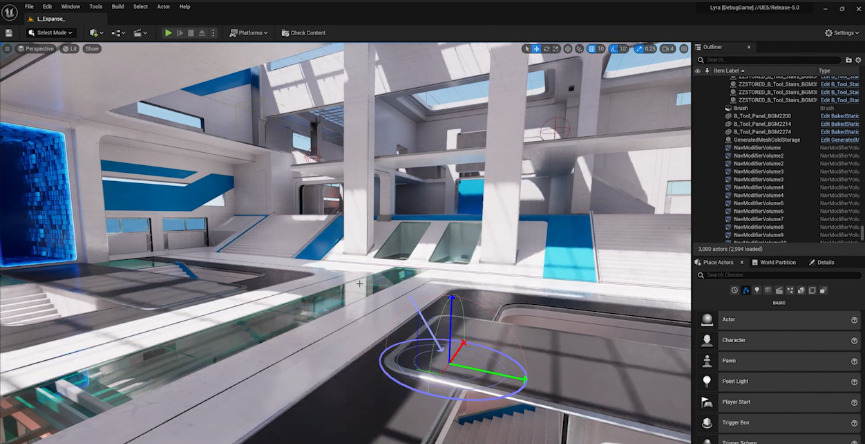Click the Outliner new folder icon
865x444 pixels.
pos(850,60)
